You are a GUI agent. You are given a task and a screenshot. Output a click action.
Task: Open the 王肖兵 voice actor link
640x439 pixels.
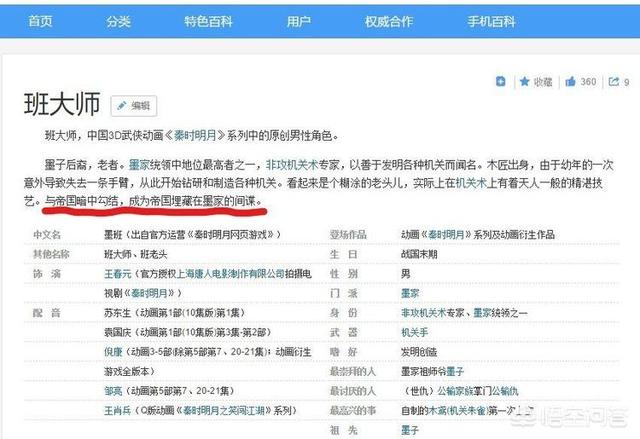pyautogui.click(x=118, y=410)
